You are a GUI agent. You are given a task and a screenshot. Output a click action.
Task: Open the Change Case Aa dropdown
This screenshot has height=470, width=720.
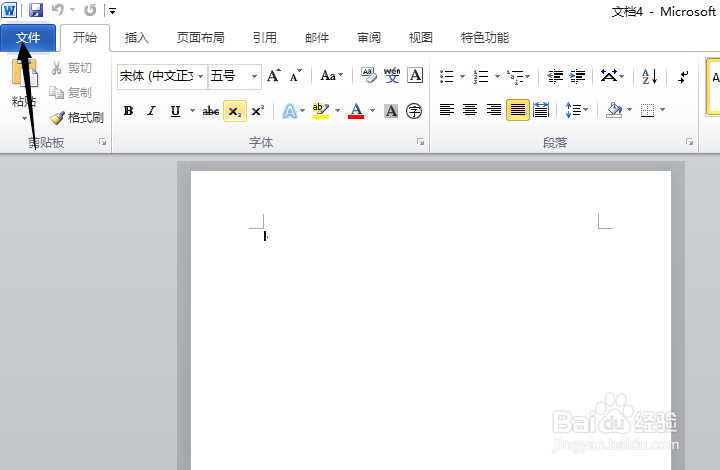pyautogui.click(x=332, y=75)
